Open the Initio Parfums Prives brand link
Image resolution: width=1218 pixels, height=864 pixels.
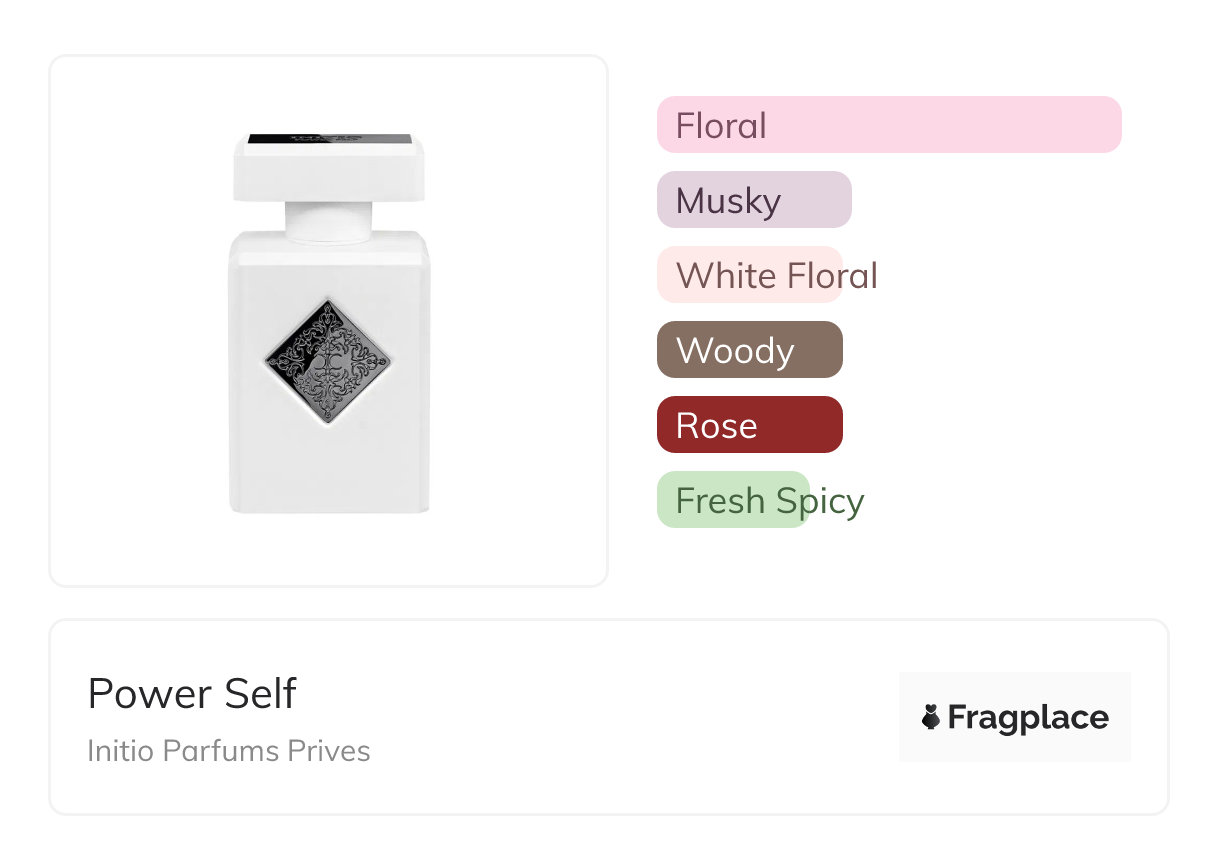229,751
